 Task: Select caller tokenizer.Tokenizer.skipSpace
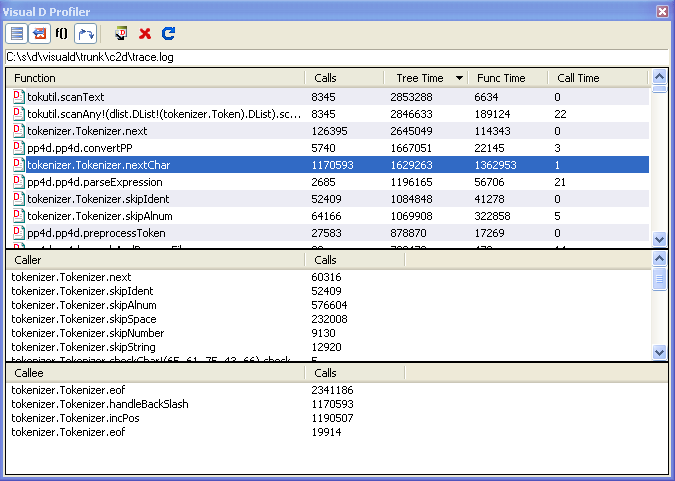[x=84, y=319]
